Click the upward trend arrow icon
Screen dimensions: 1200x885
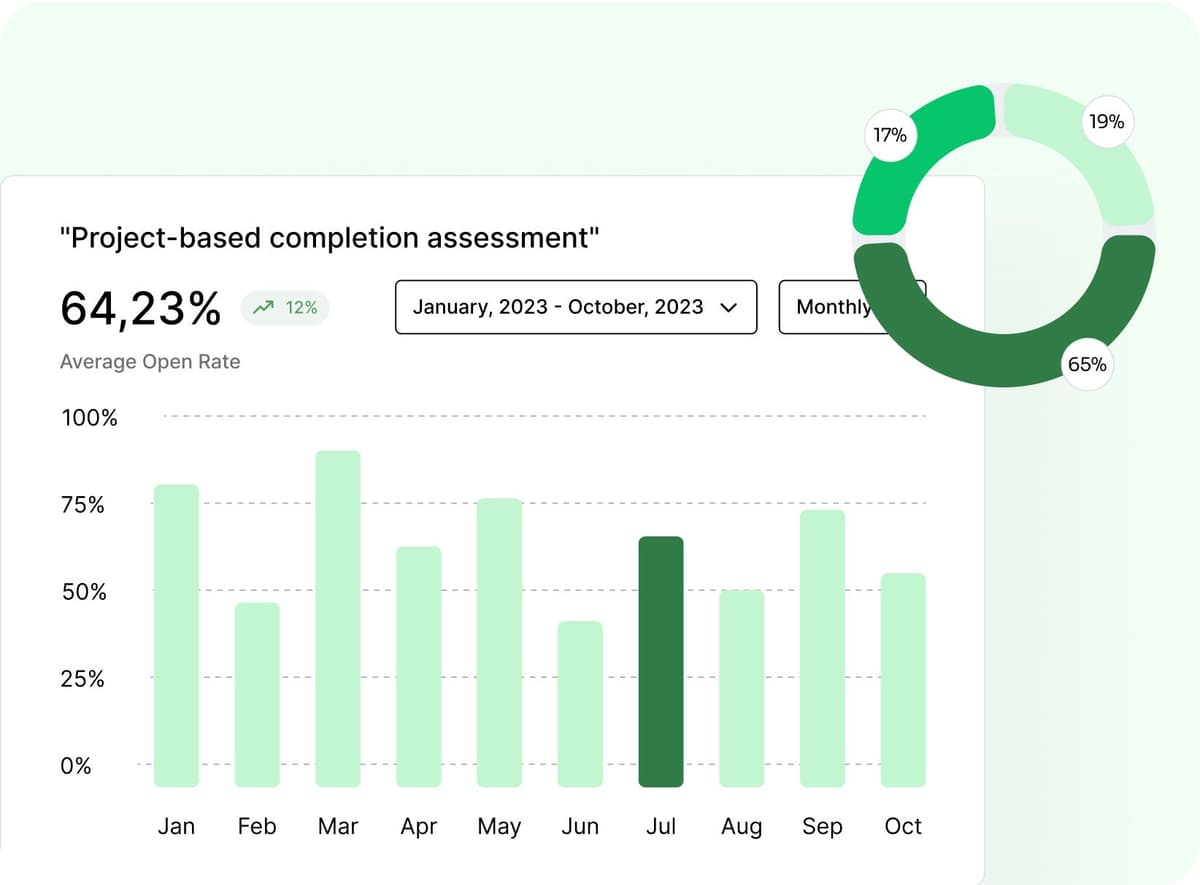264,308
